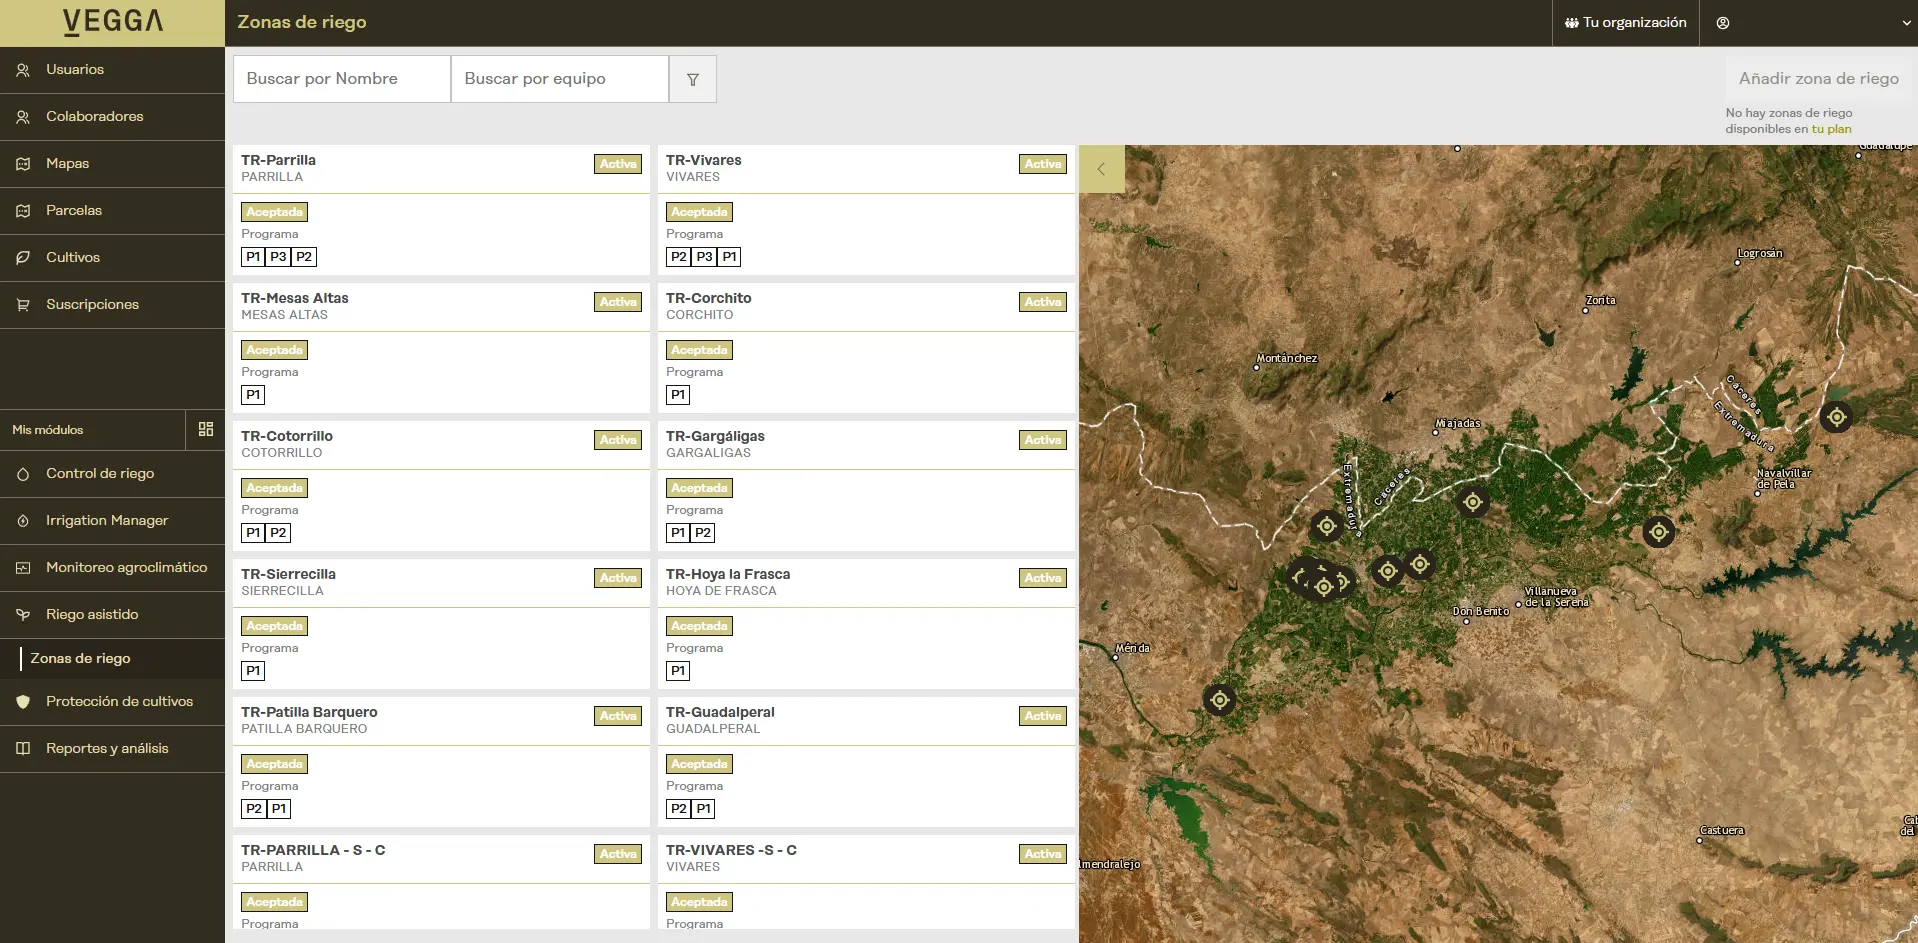Select program P1 in TR-Gargáligas card
The width and height of the screenshot is (1918, 943).
(679, 533)
